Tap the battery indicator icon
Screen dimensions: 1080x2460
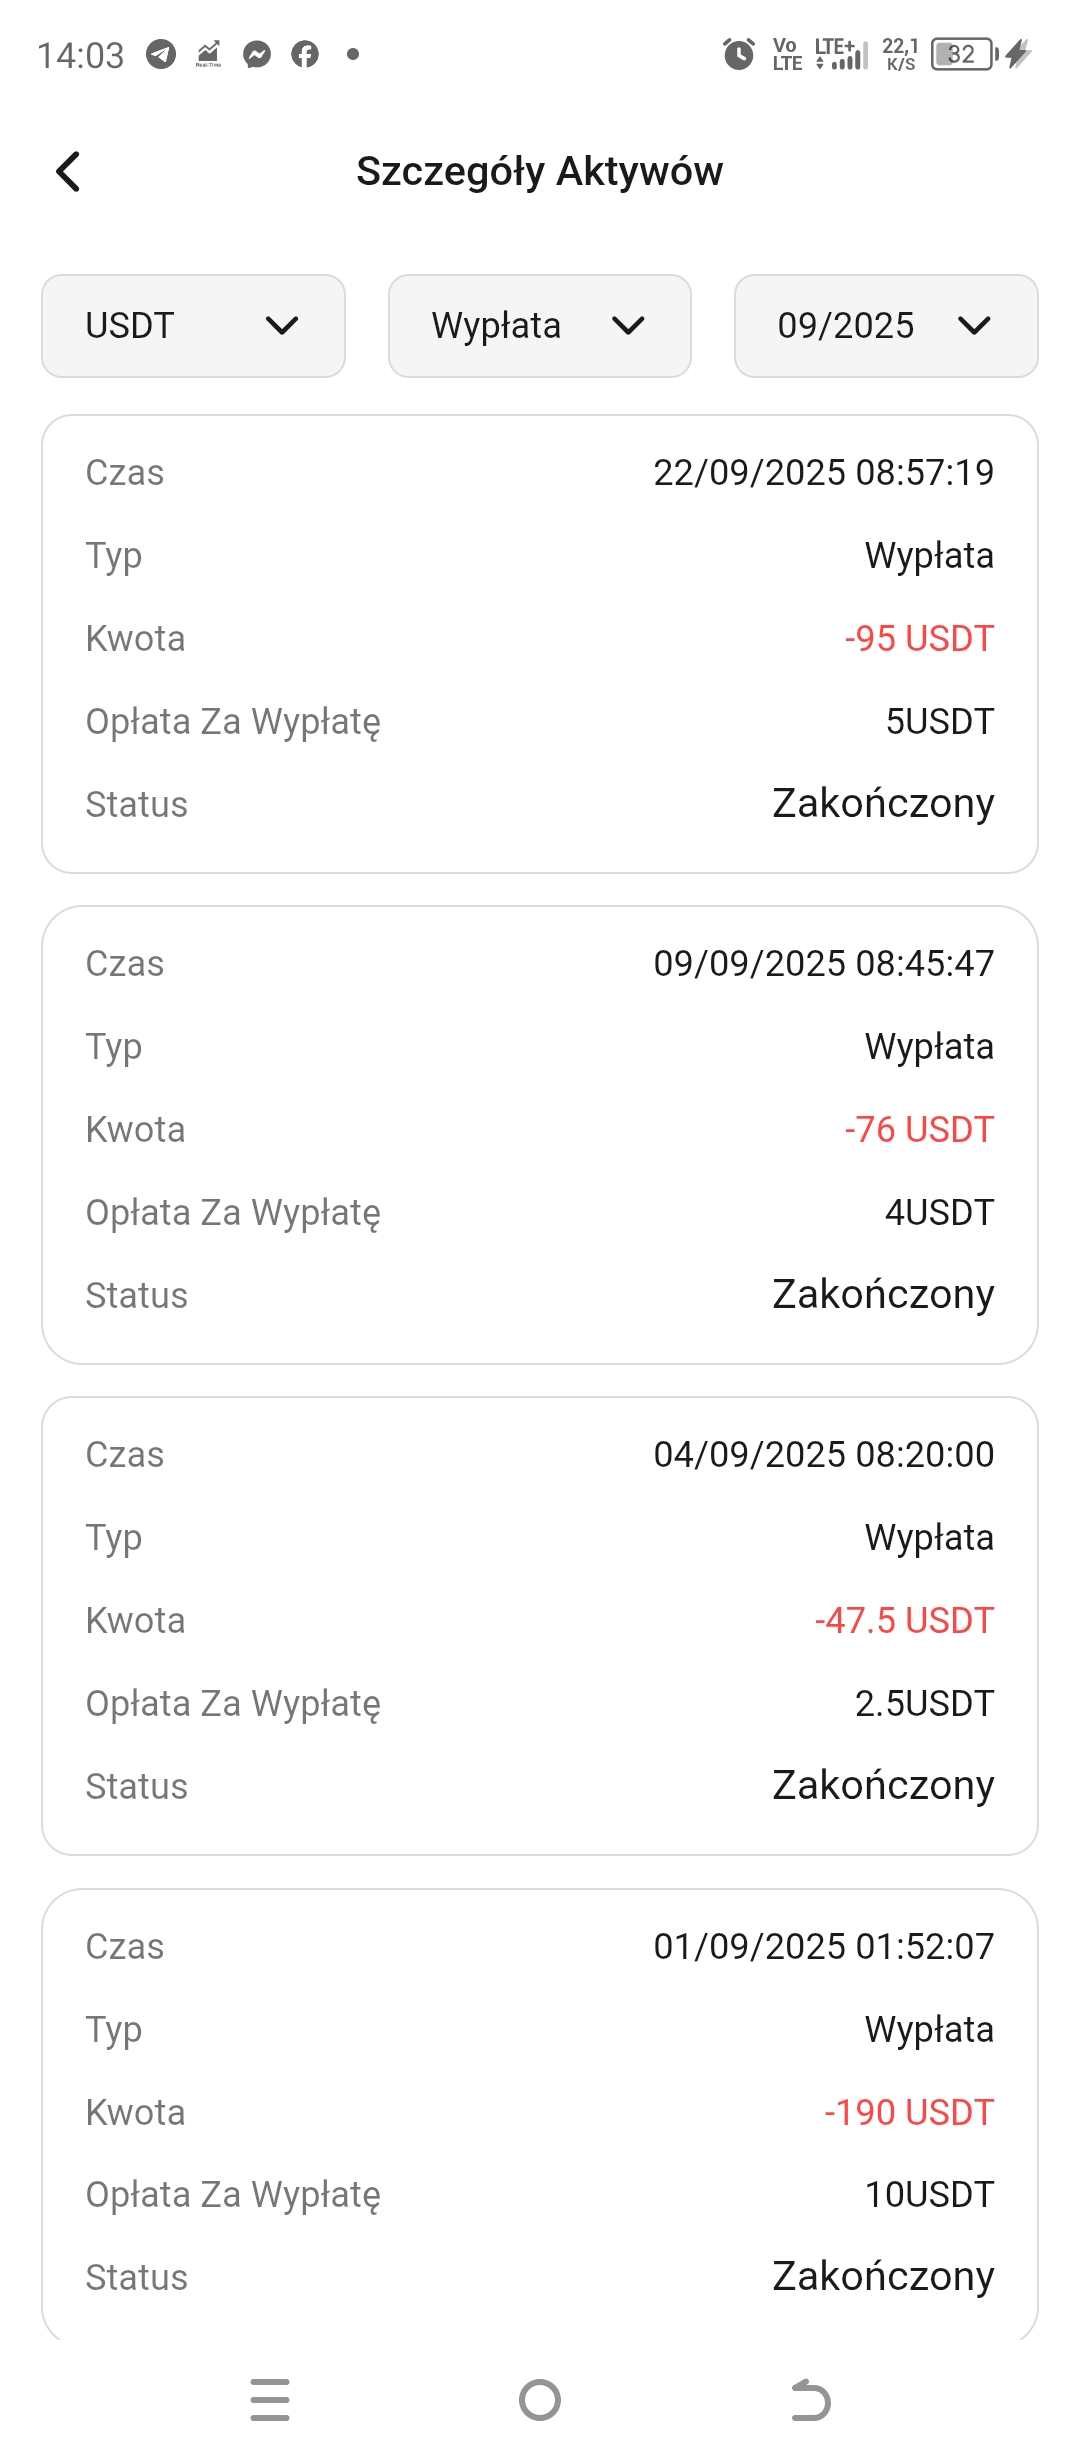pos(964,54)
